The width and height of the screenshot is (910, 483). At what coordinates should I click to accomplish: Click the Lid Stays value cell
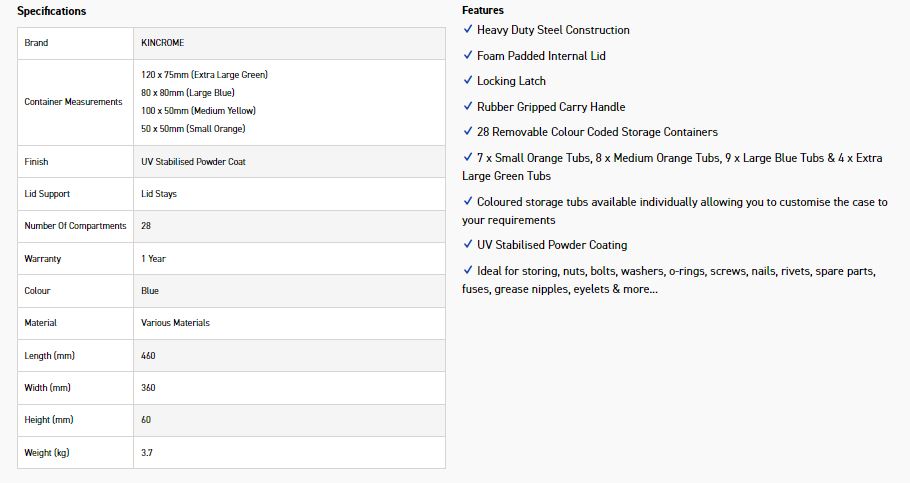click(x=290, y=194)
